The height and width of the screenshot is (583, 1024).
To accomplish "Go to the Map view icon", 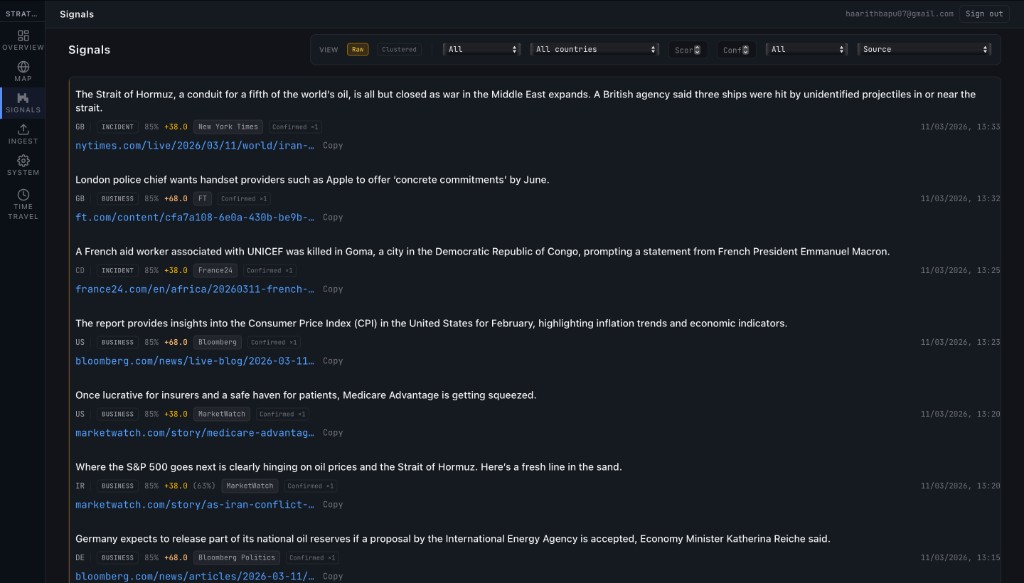I will 22,71.
